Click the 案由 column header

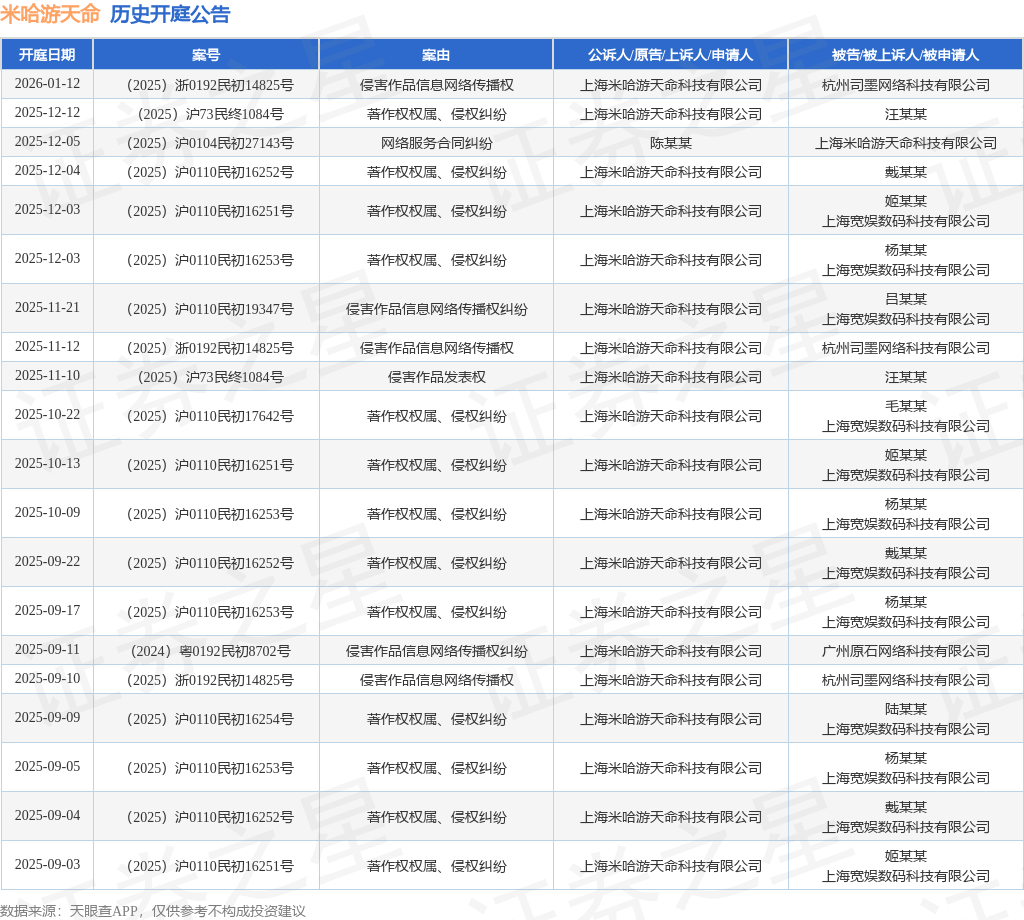[436, 55]
